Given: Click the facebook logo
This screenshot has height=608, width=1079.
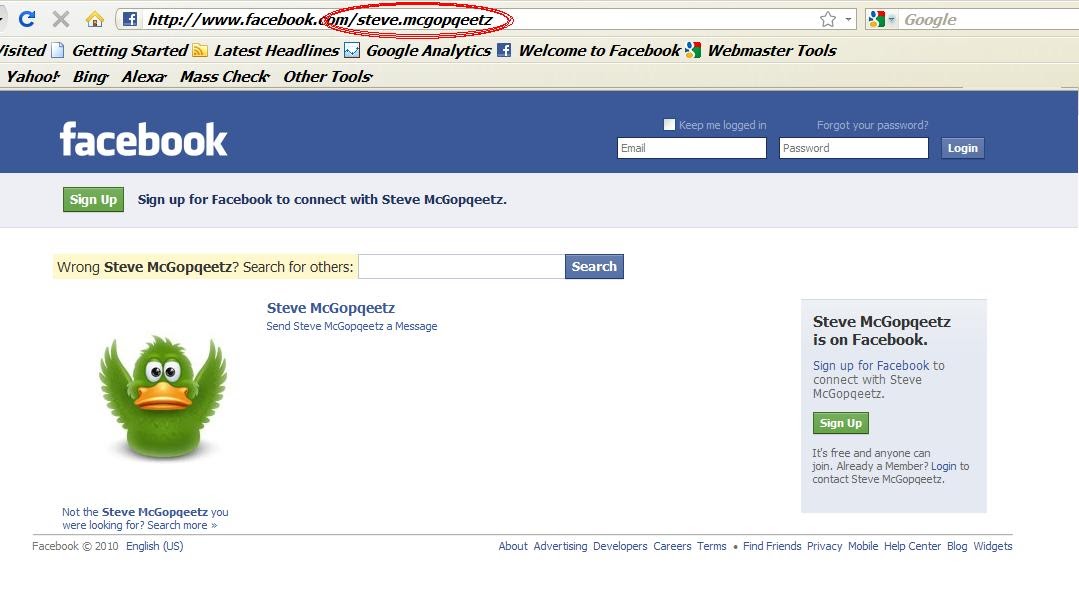Looking at the screenshot, I should [x=143, y=140].
